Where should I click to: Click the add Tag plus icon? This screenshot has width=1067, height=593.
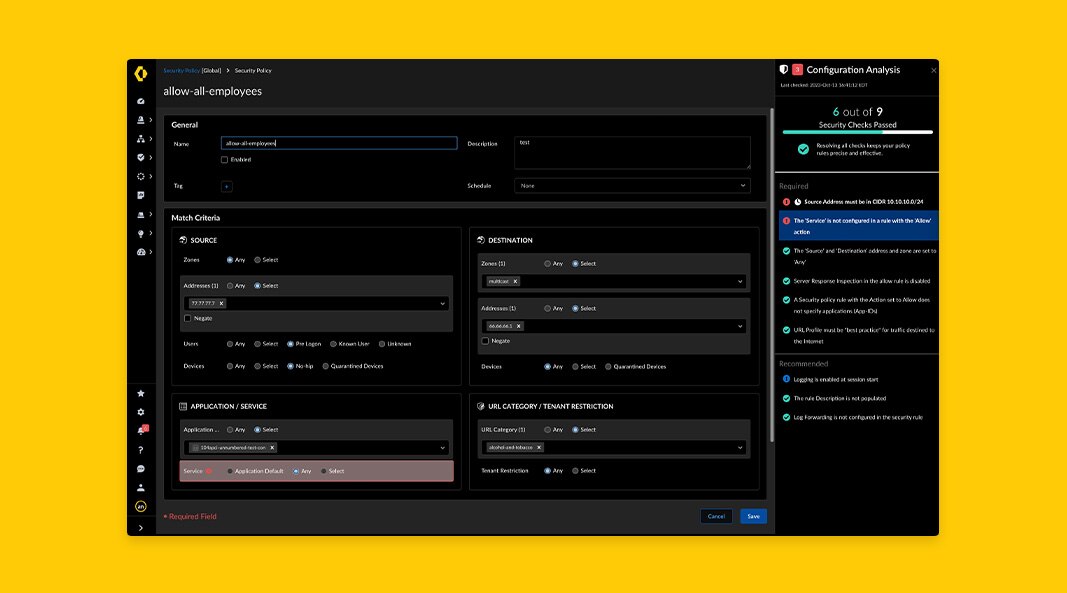226,186
